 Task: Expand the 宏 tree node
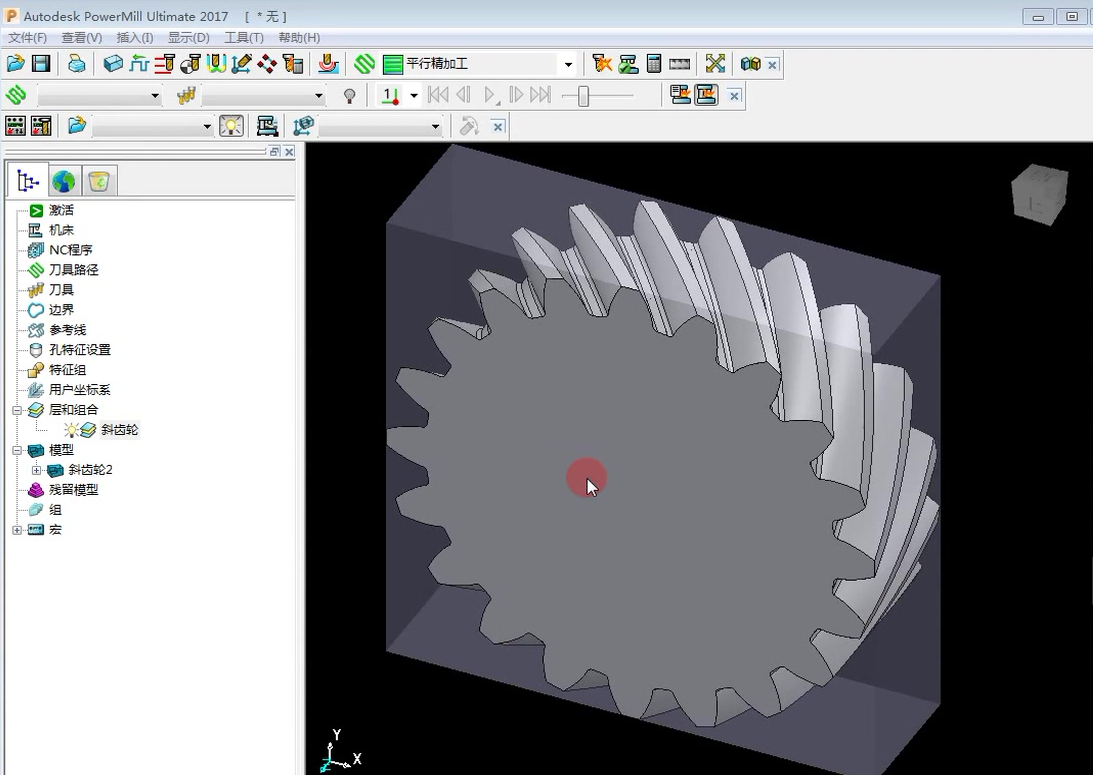click(17, 530)
